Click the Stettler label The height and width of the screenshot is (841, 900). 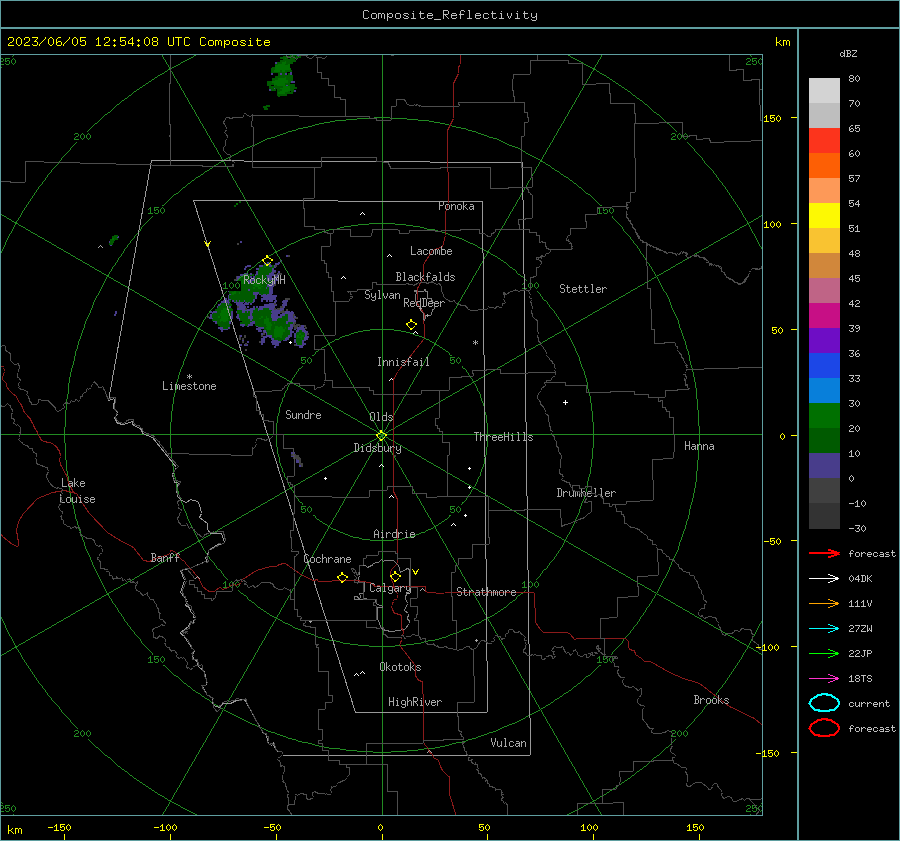pos(583,289)
